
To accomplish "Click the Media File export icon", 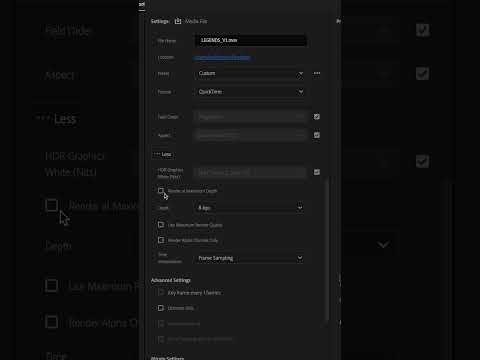I will pos(178,21).
